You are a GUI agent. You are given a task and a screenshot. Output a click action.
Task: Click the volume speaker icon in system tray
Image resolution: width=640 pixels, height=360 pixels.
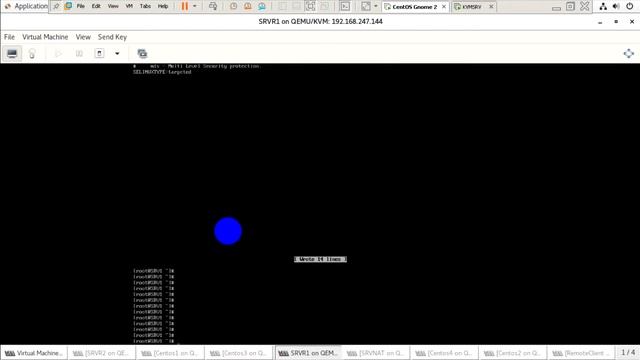click(x=616, y=6)
